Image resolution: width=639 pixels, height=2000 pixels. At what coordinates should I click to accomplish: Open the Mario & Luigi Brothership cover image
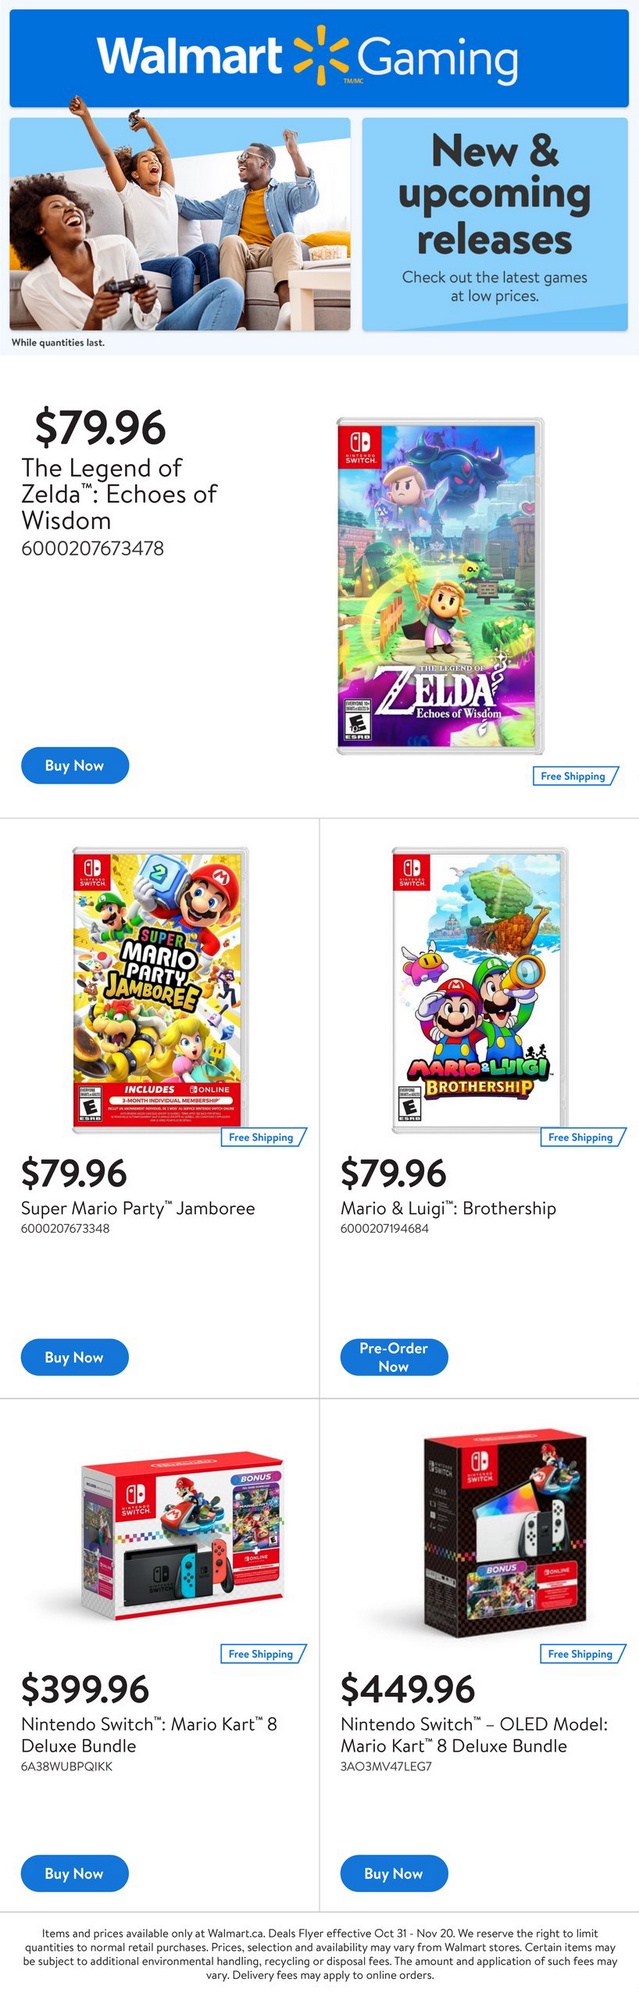click(x=479, y=988)
